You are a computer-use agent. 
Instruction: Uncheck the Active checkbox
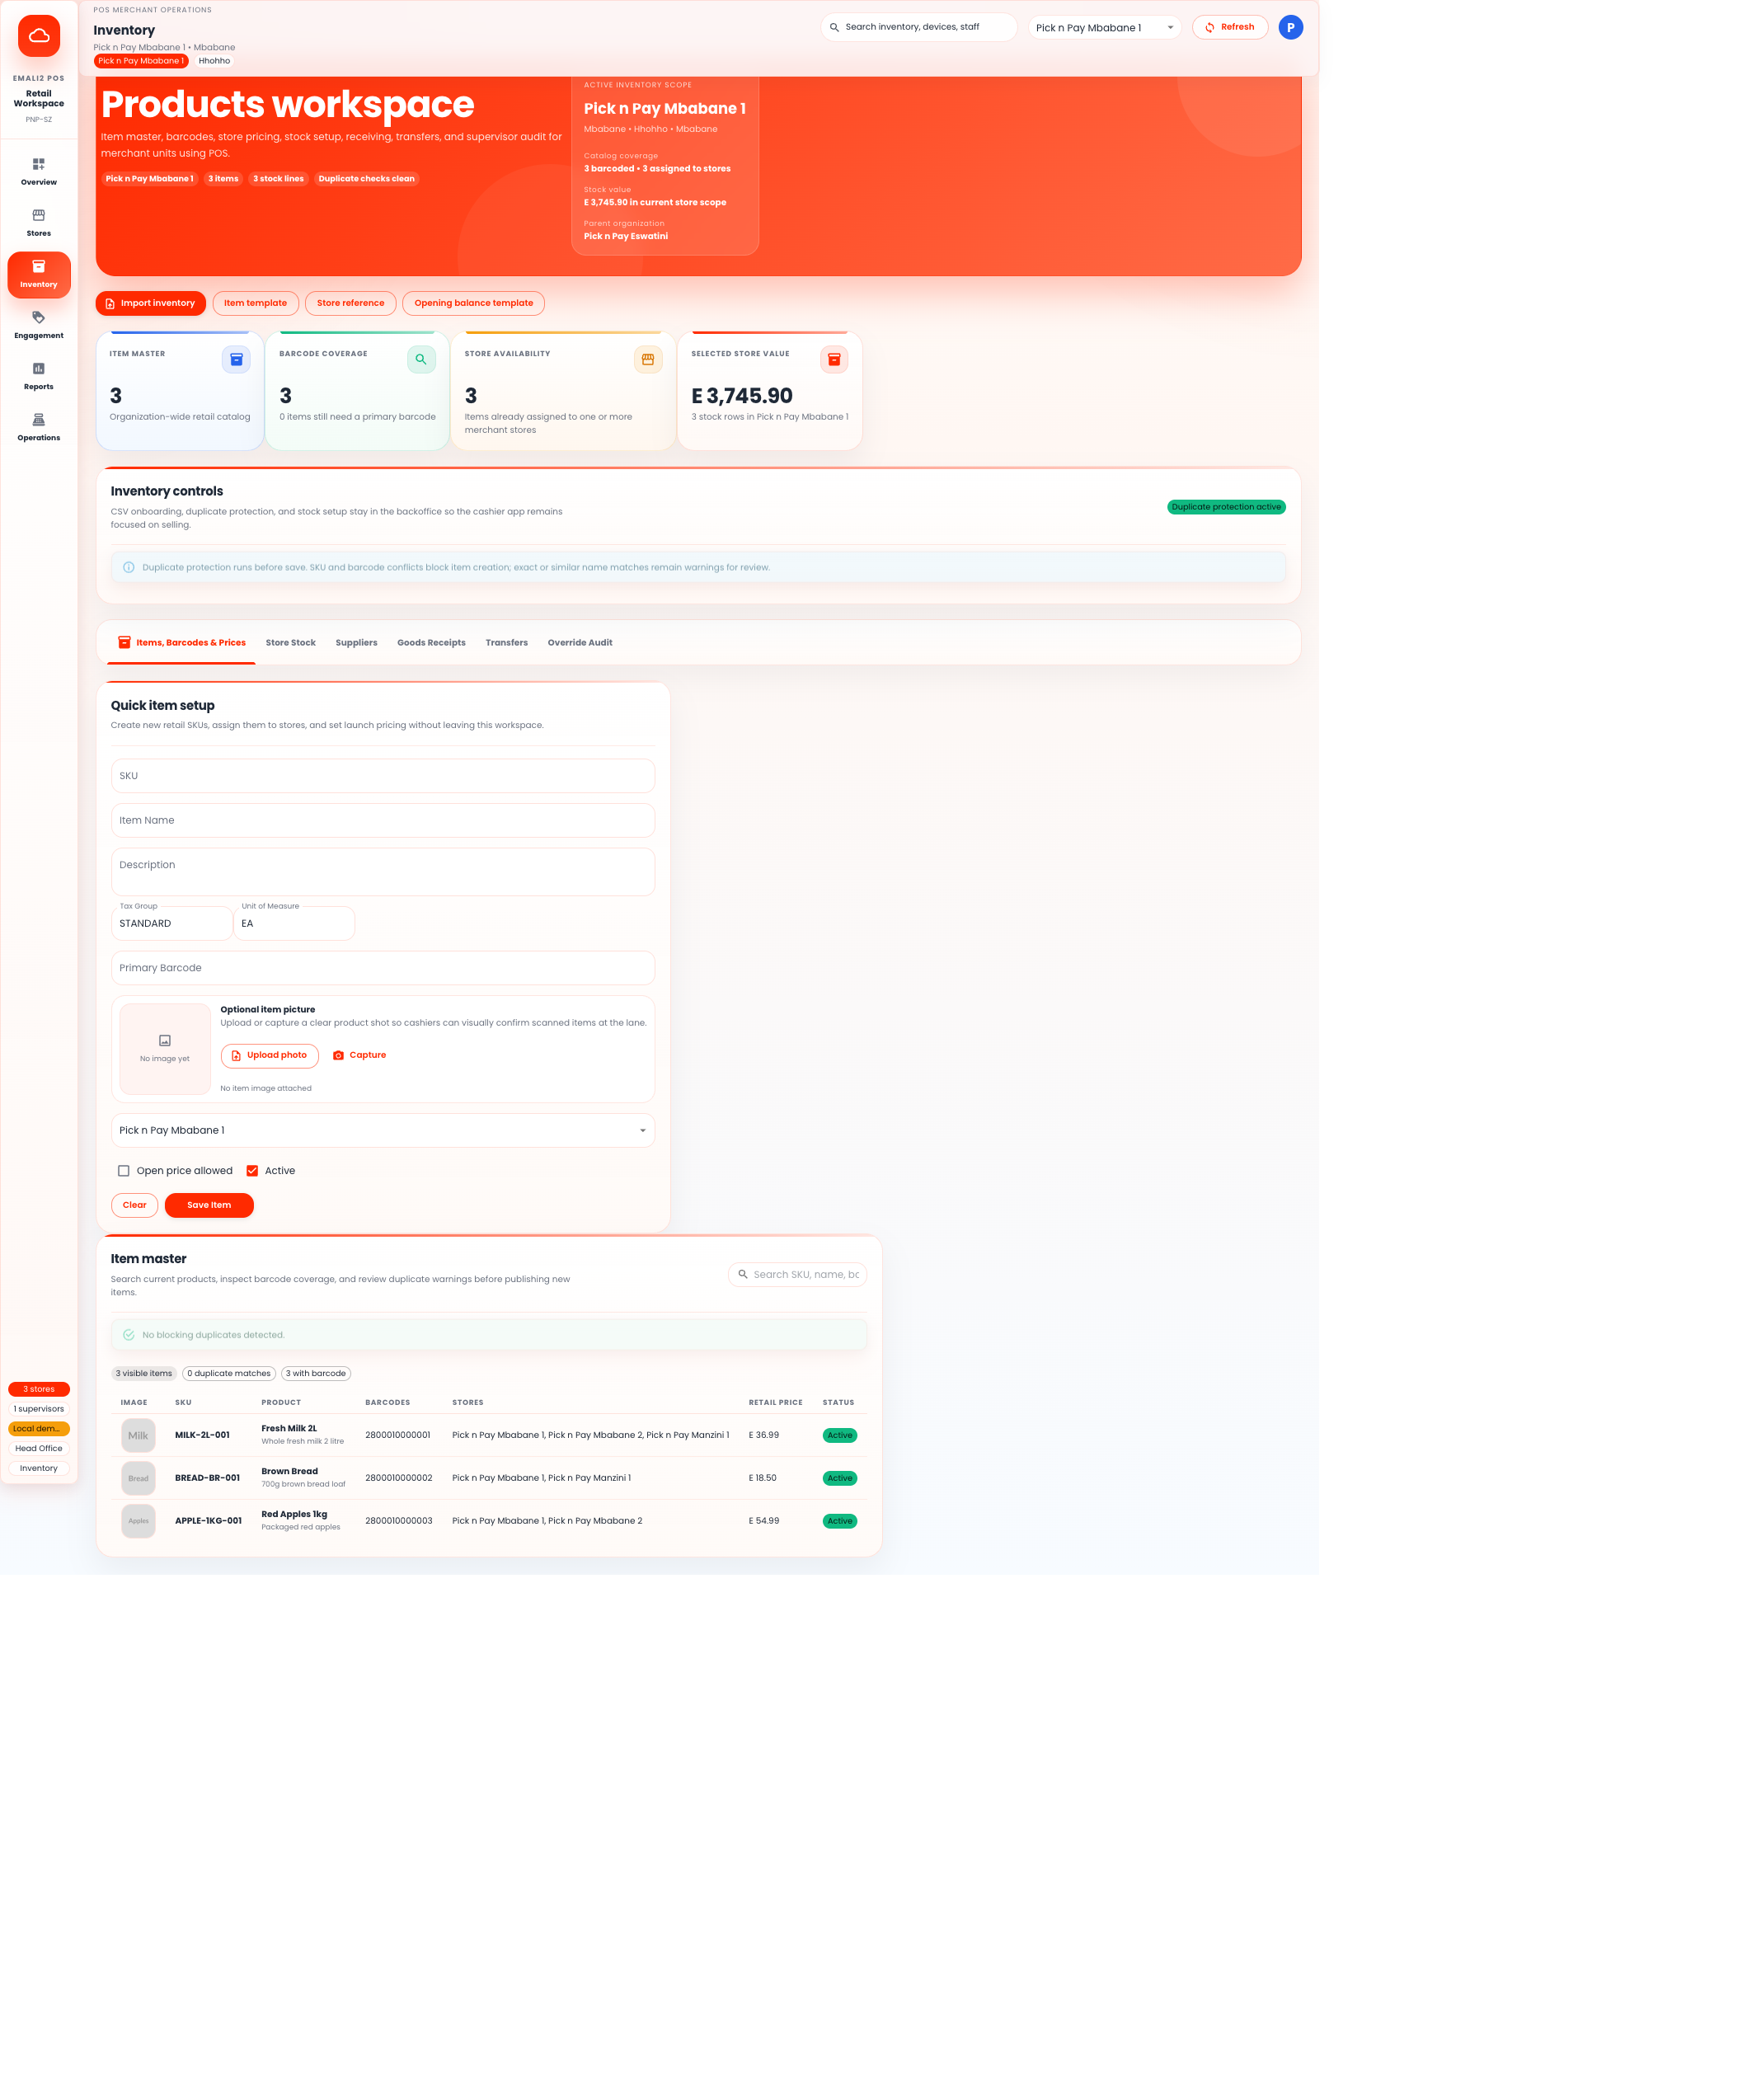tap(252, 1171)
